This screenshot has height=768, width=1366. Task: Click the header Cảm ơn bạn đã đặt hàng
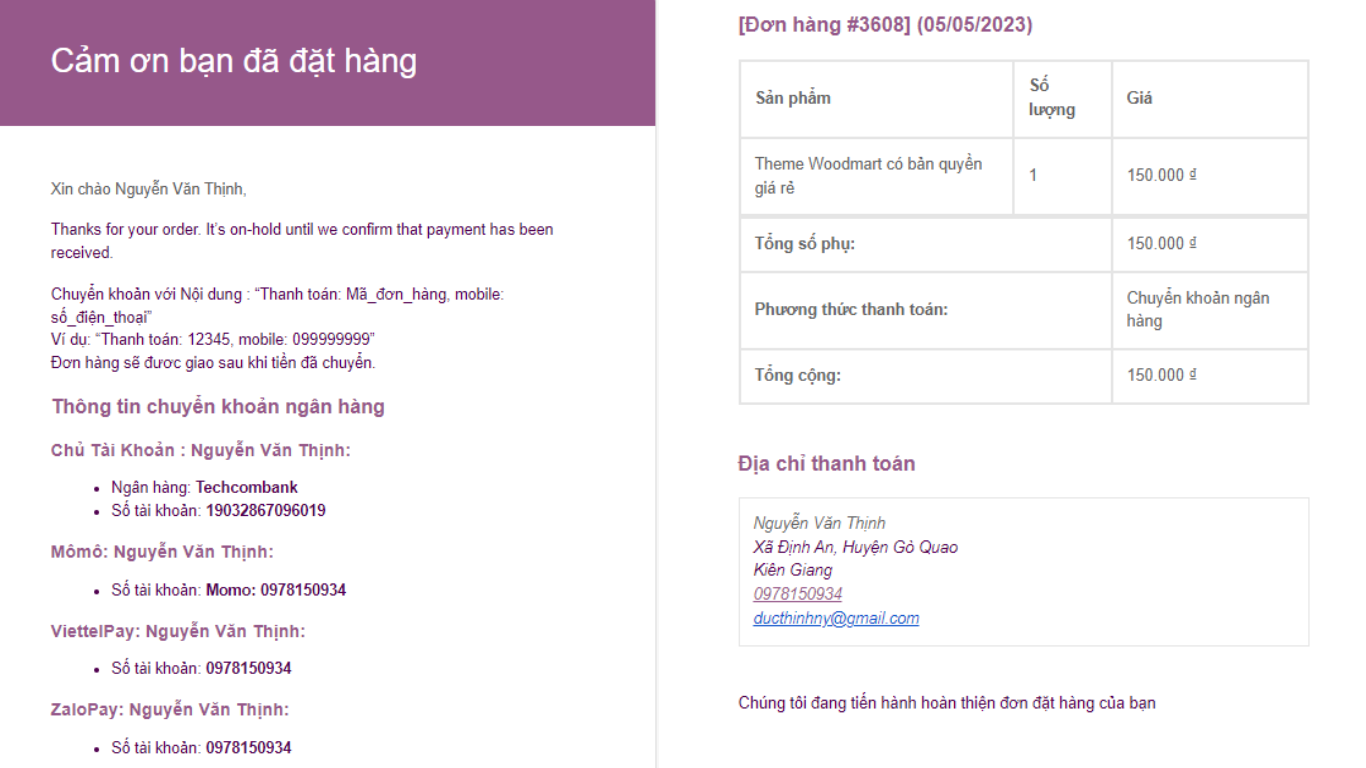[x=233, y=61]
